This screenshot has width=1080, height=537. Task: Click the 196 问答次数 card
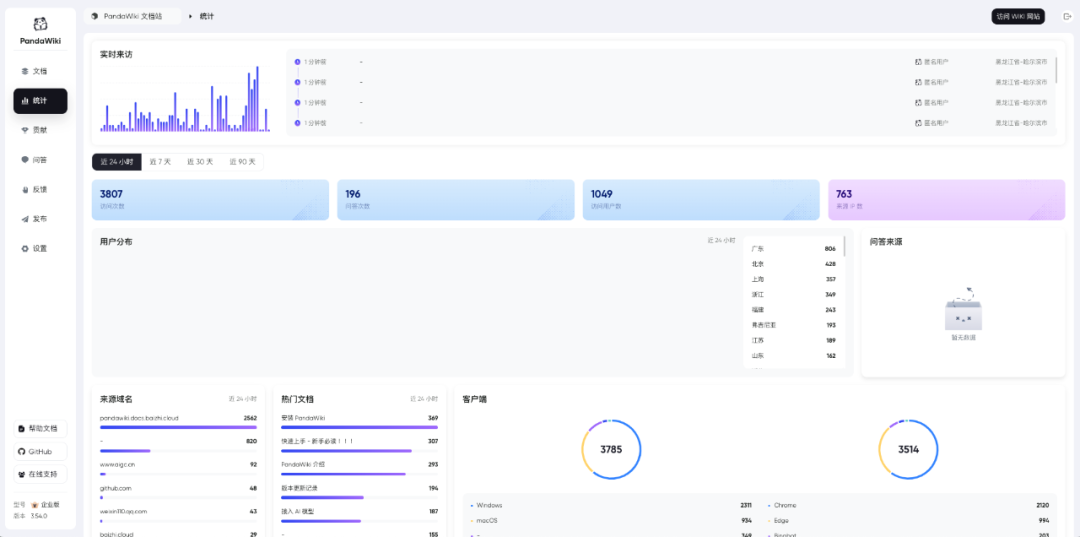(x=455, y=200)
